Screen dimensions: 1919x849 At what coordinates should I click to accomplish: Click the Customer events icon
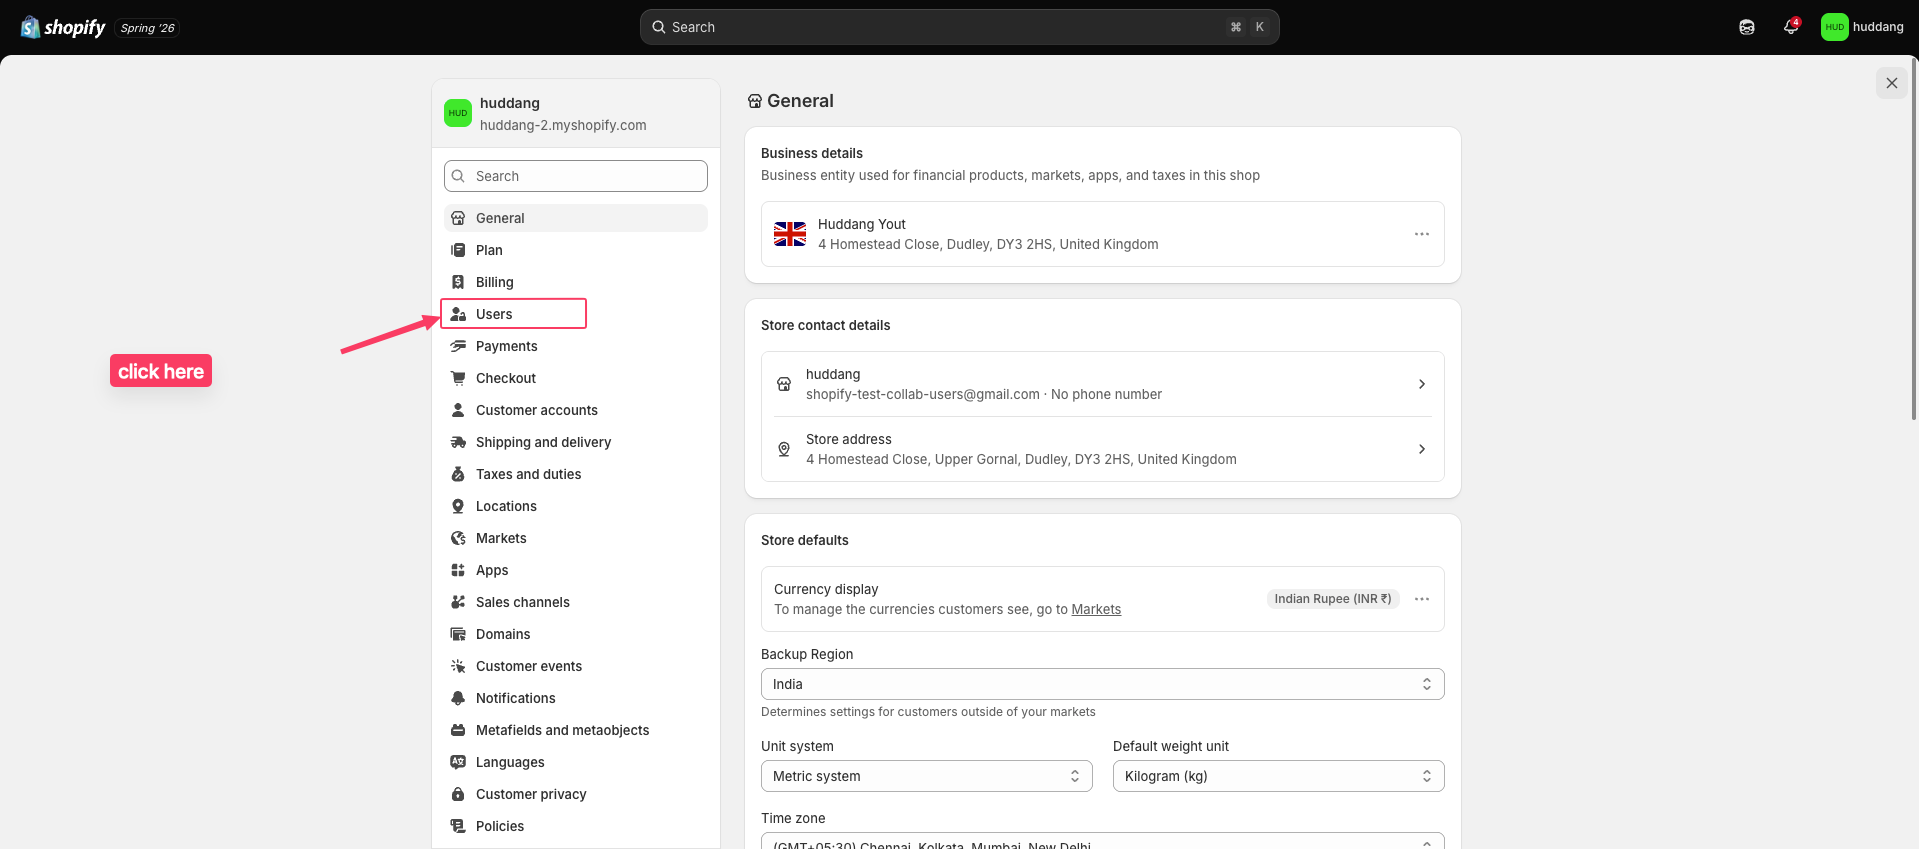pos(458,666)
